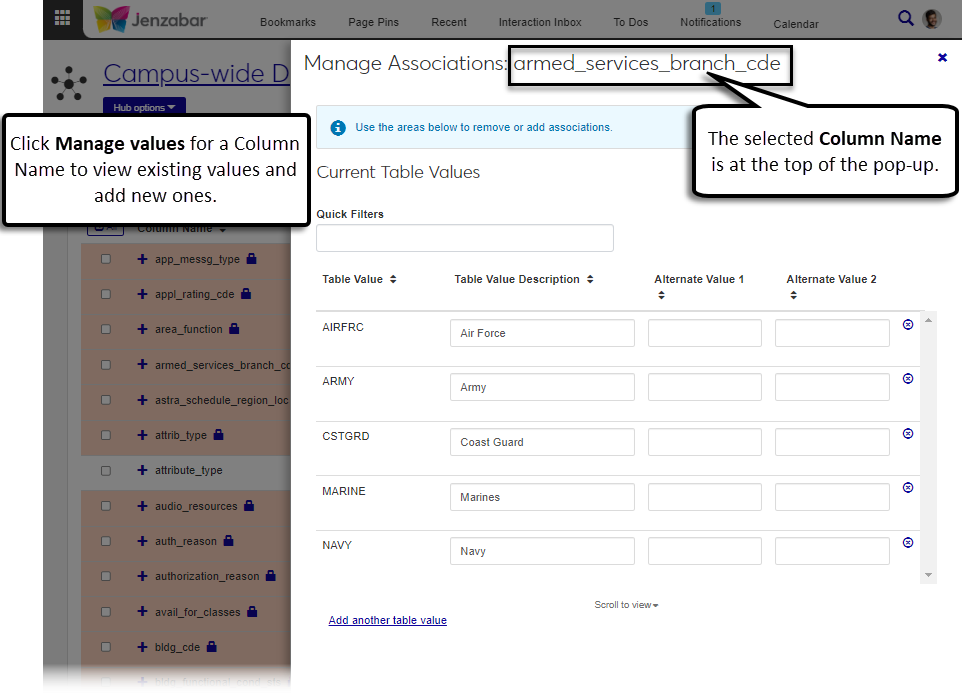Screen dimensions: 962x694
Task: Click the lock icon beside attrib_type
Action: [218, 434]
